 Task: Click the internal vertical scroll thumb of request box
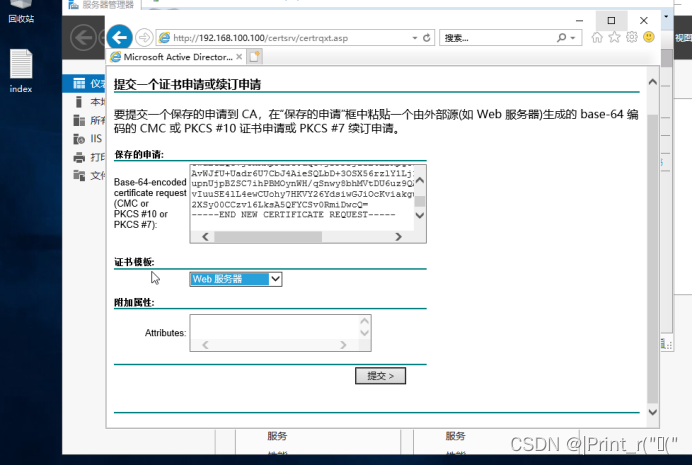tap(419, 202)
